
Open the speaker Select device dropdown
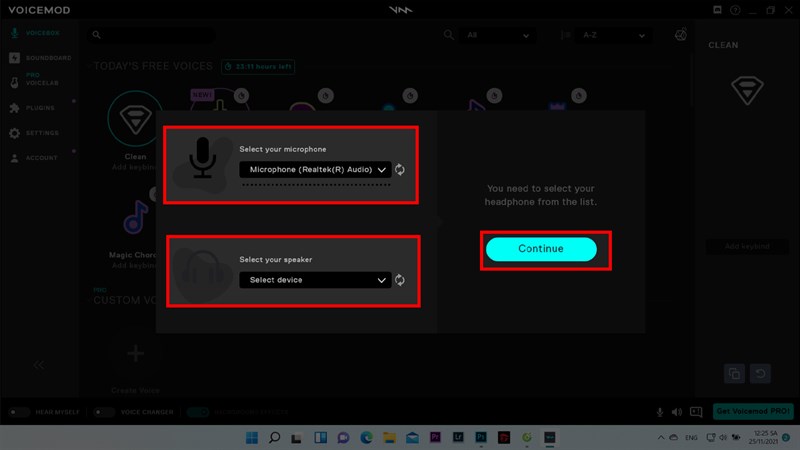click(315, 280)
